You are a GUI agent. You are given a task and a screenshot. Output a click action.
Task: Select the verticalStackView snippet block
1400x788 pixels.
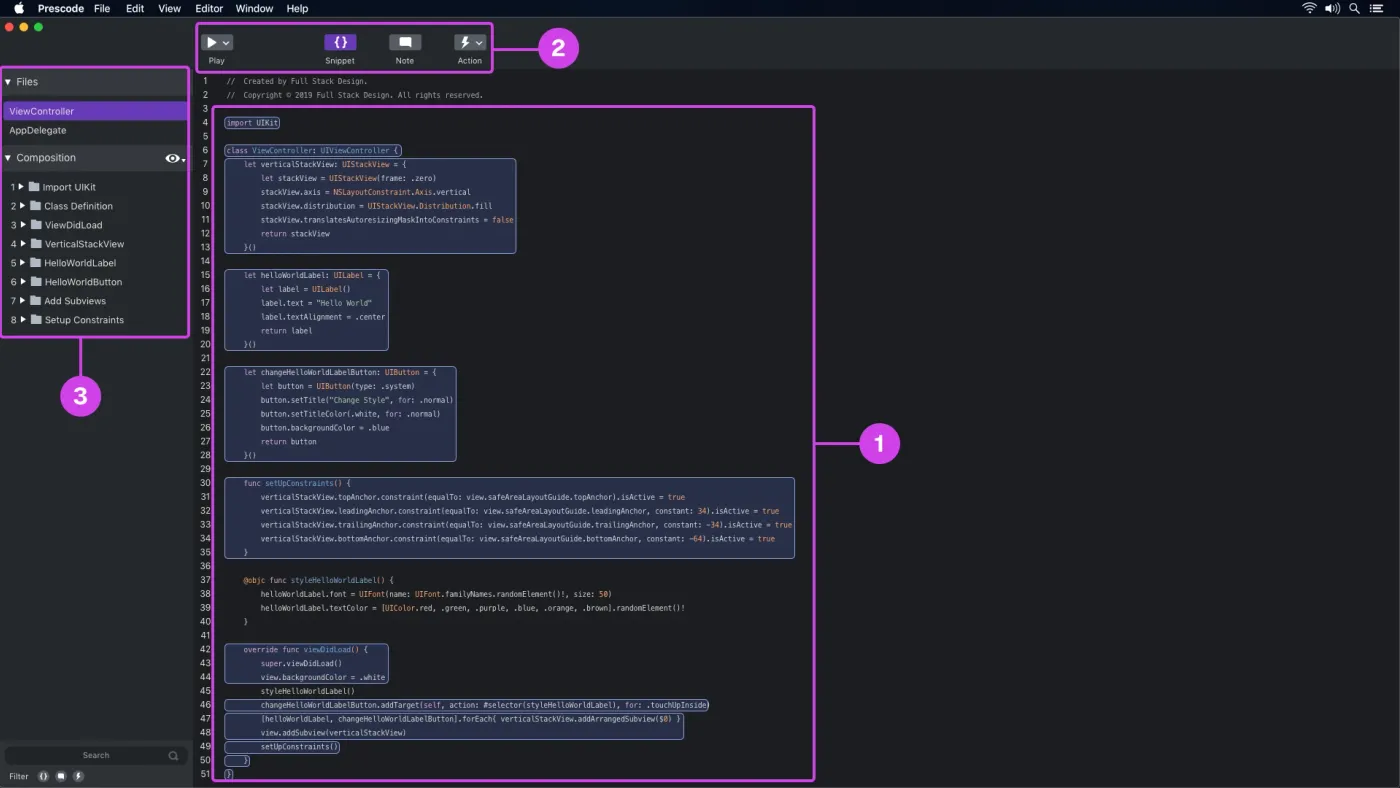tap(370, 206)
